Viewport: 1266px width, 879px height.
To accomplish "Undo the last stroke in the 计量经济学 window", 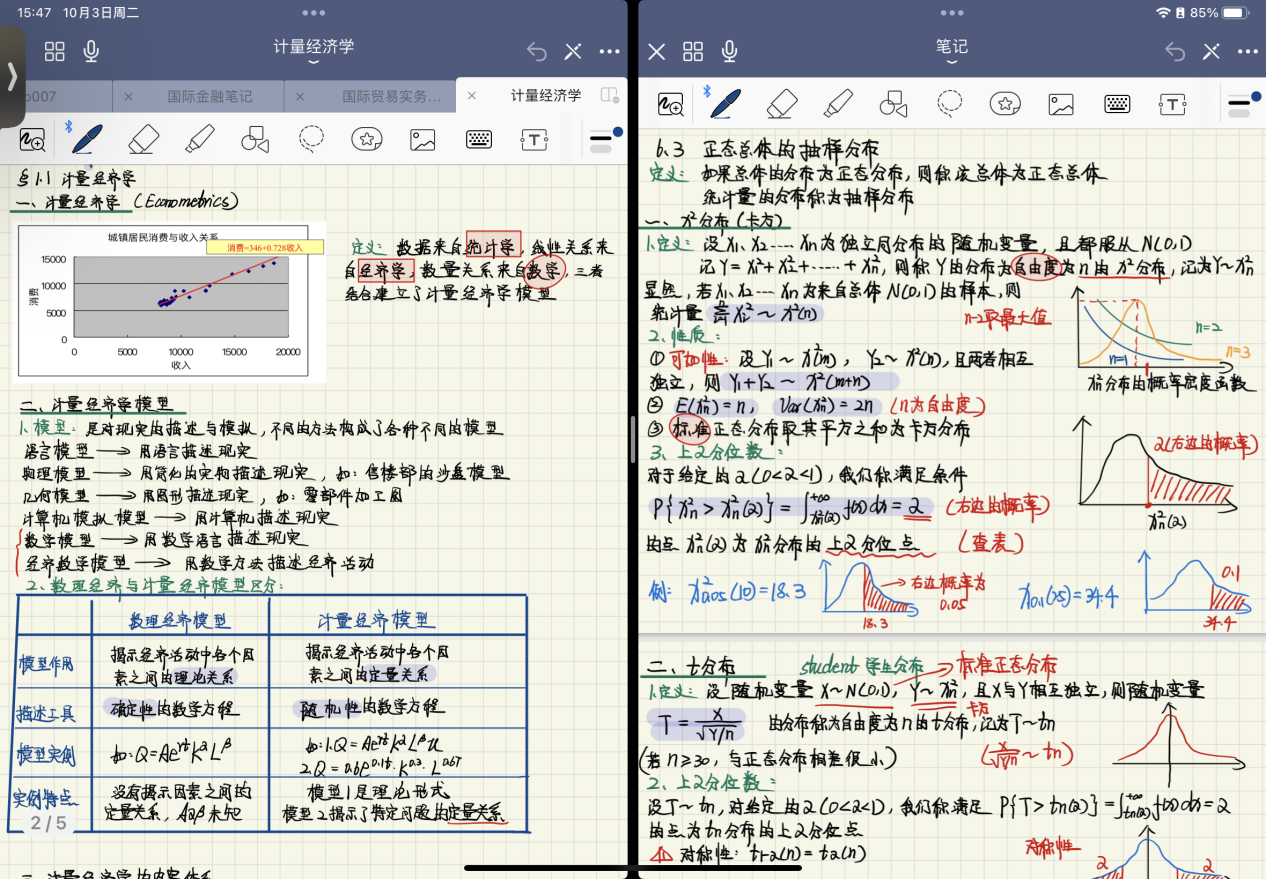I will [537, 52].
